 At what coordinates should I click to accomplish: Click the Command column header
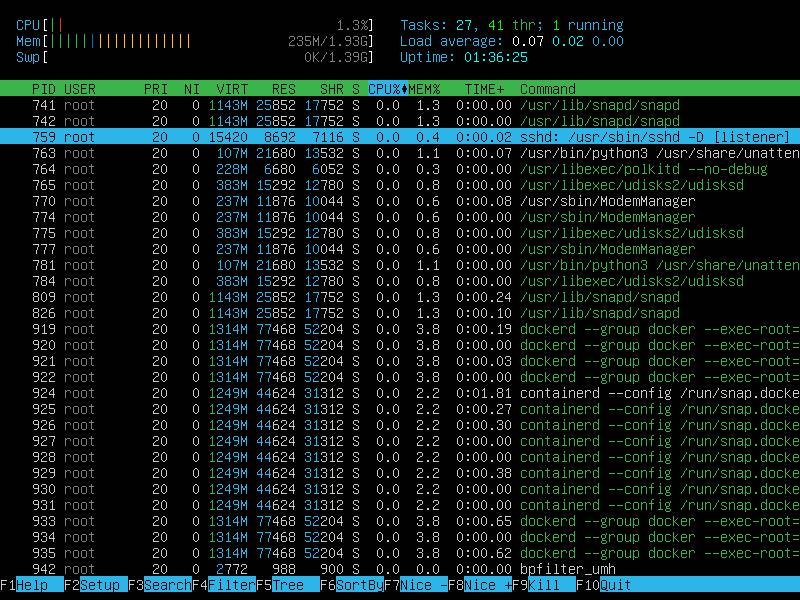click(x=548, y=89)
